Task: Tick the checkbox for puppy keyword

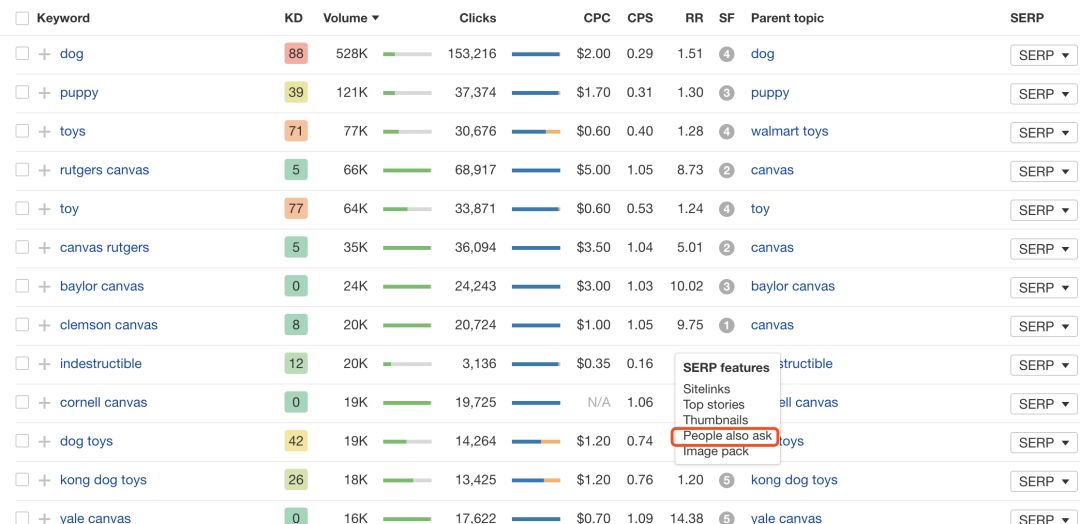Action: pos(22,92)
